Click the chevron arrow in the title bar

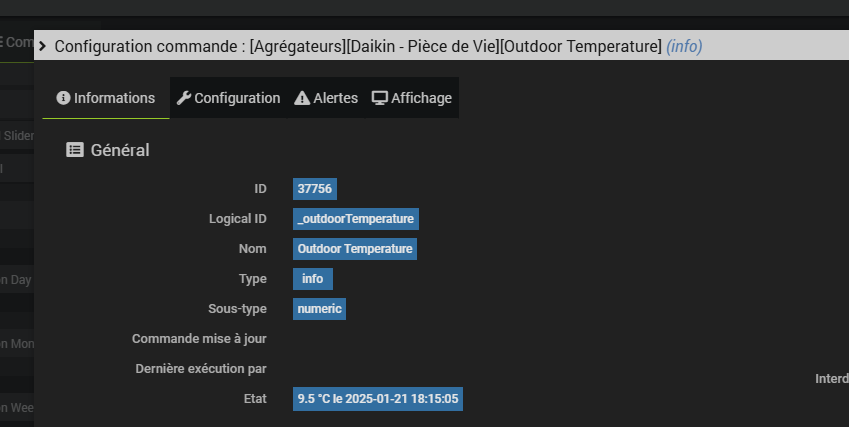point(42,45)
